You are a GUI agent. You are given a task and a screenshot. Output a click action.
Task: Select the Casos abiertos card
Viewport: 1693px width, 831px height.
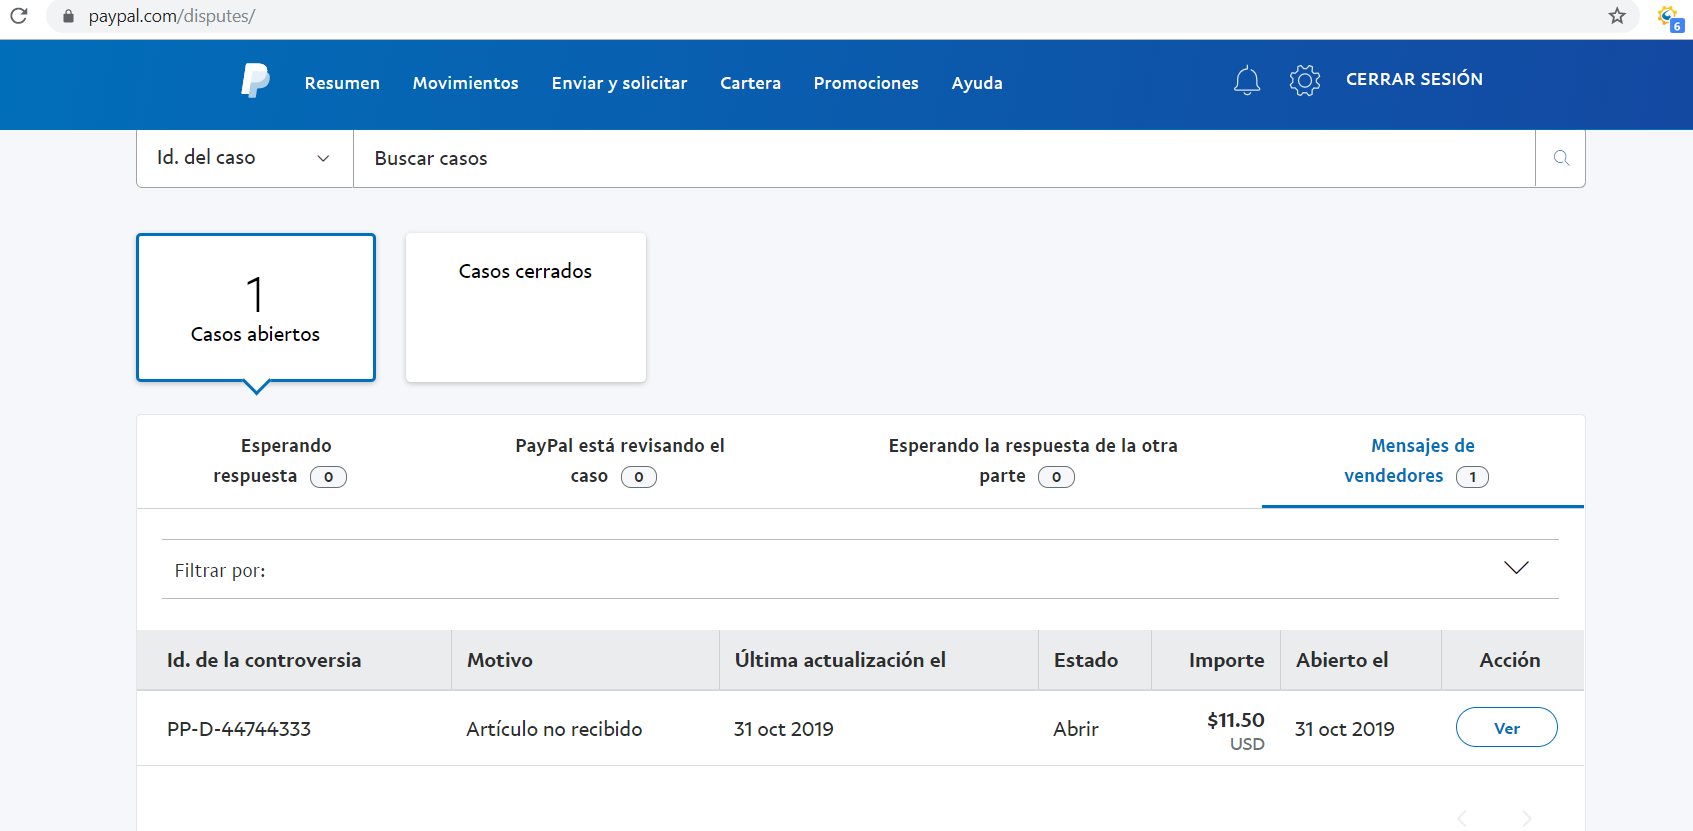[x=256, y=307]
